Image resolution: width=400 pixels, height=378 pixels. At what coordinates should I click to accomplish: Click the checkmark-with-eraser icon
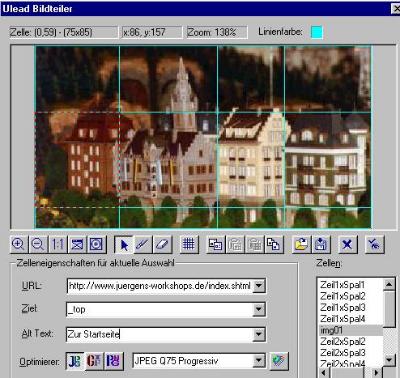374,245
